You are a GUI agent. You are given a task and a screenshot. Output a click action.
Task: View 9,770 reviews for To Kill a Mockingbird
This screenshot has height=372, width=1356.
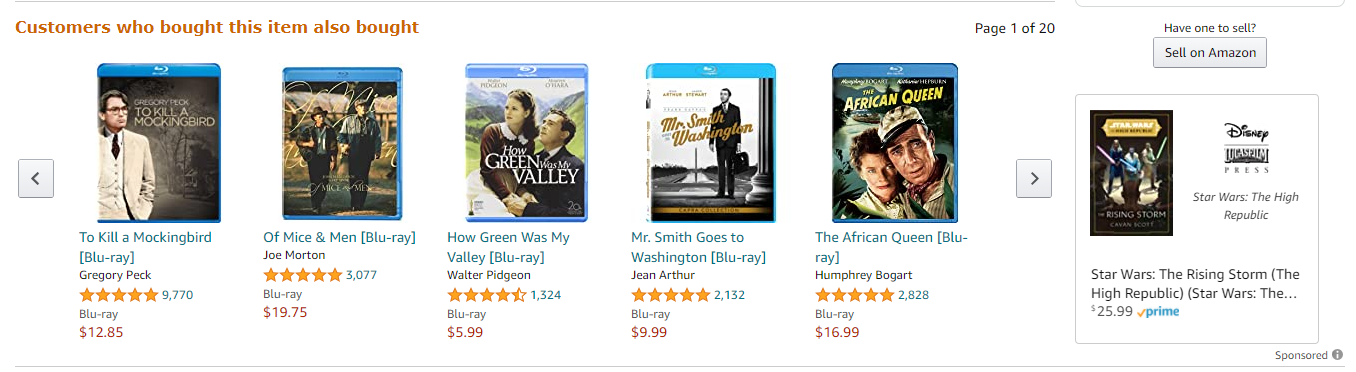click(x=177, y=295)
